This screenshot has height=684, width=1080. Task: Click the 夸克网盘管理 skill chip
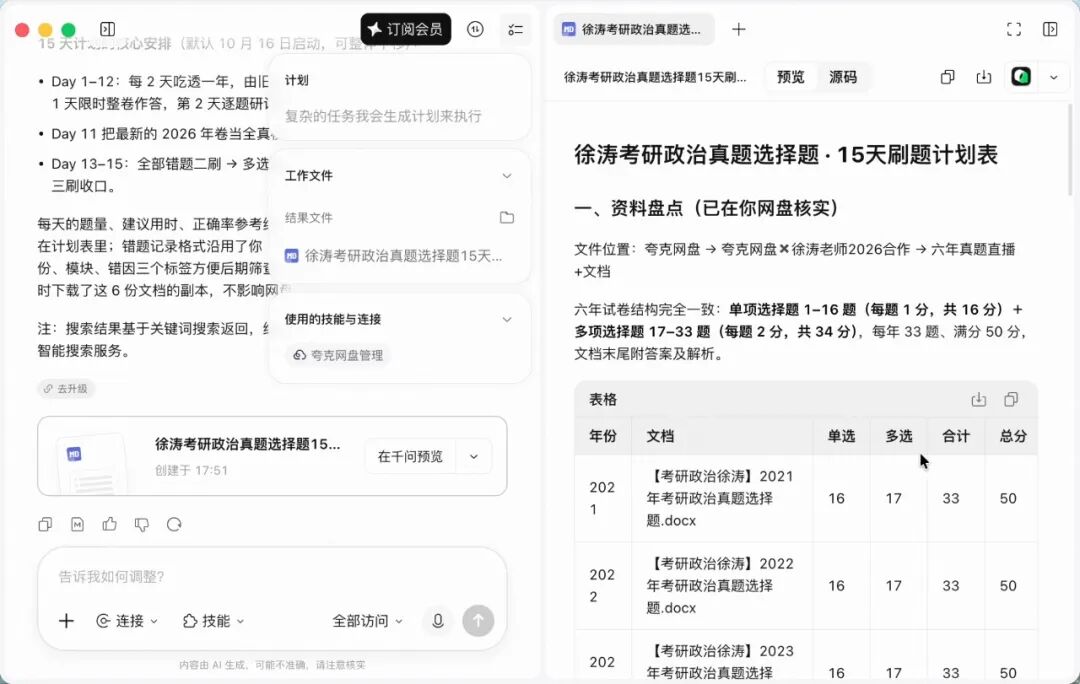338,355
